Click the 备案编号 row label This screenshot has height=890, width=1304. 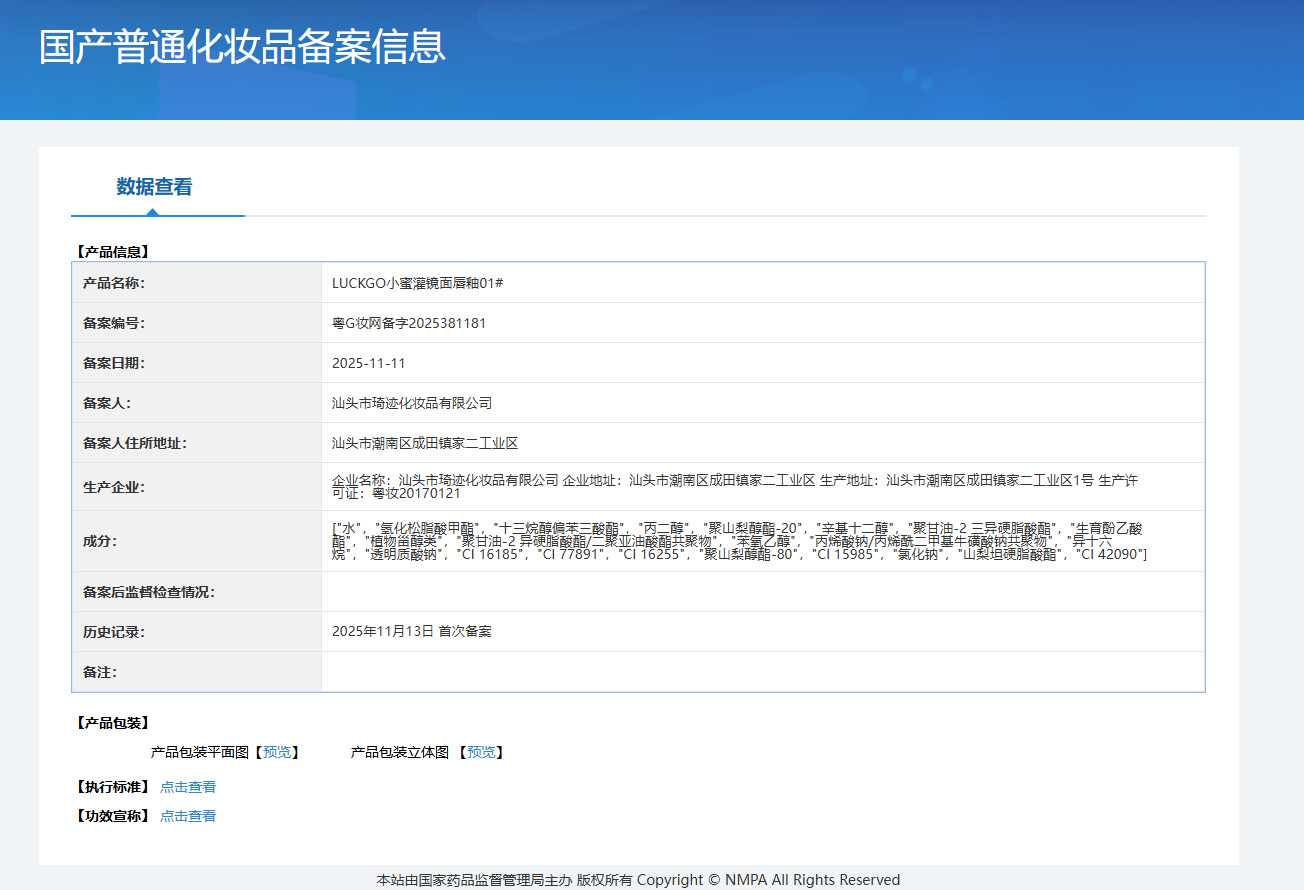tap(114, 323)
